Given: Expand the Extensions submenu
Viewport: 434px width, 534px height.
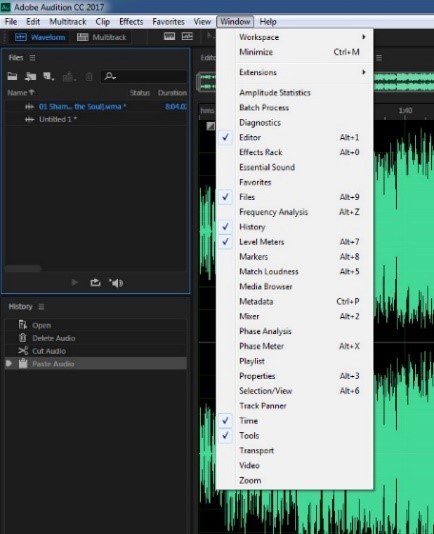Looking at the screenshot, I should 294,72.
